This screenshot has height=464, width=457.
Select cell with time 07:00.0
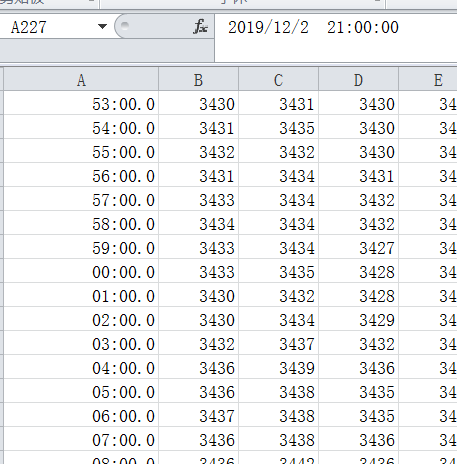(x=81, y=439)
